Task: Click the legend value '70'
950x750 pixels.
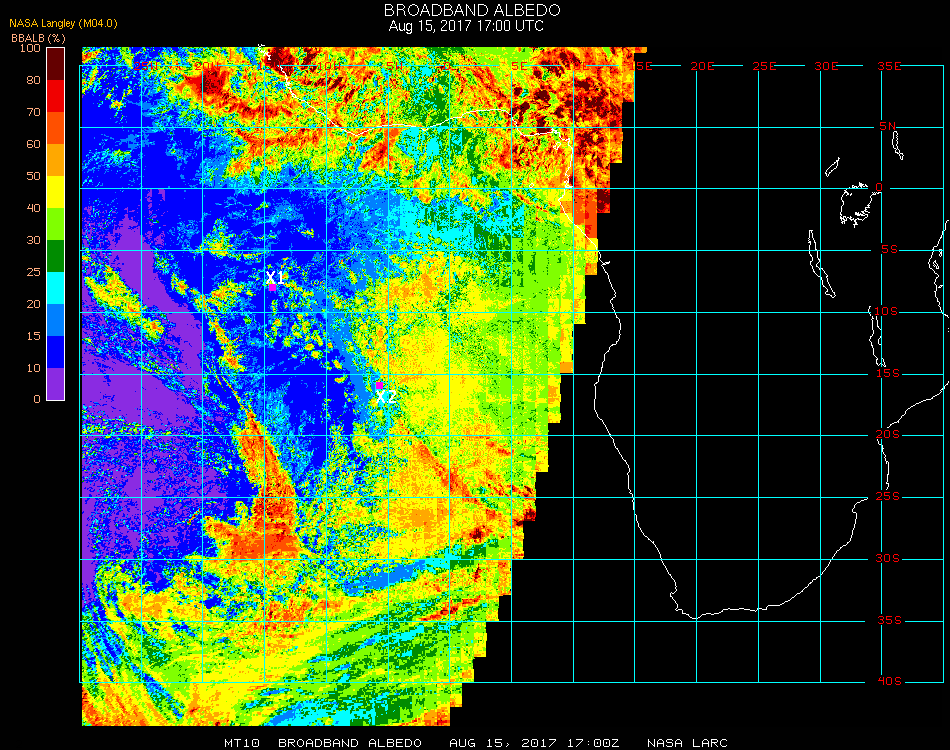Action: pyautogui.click(x=33, y=112)
